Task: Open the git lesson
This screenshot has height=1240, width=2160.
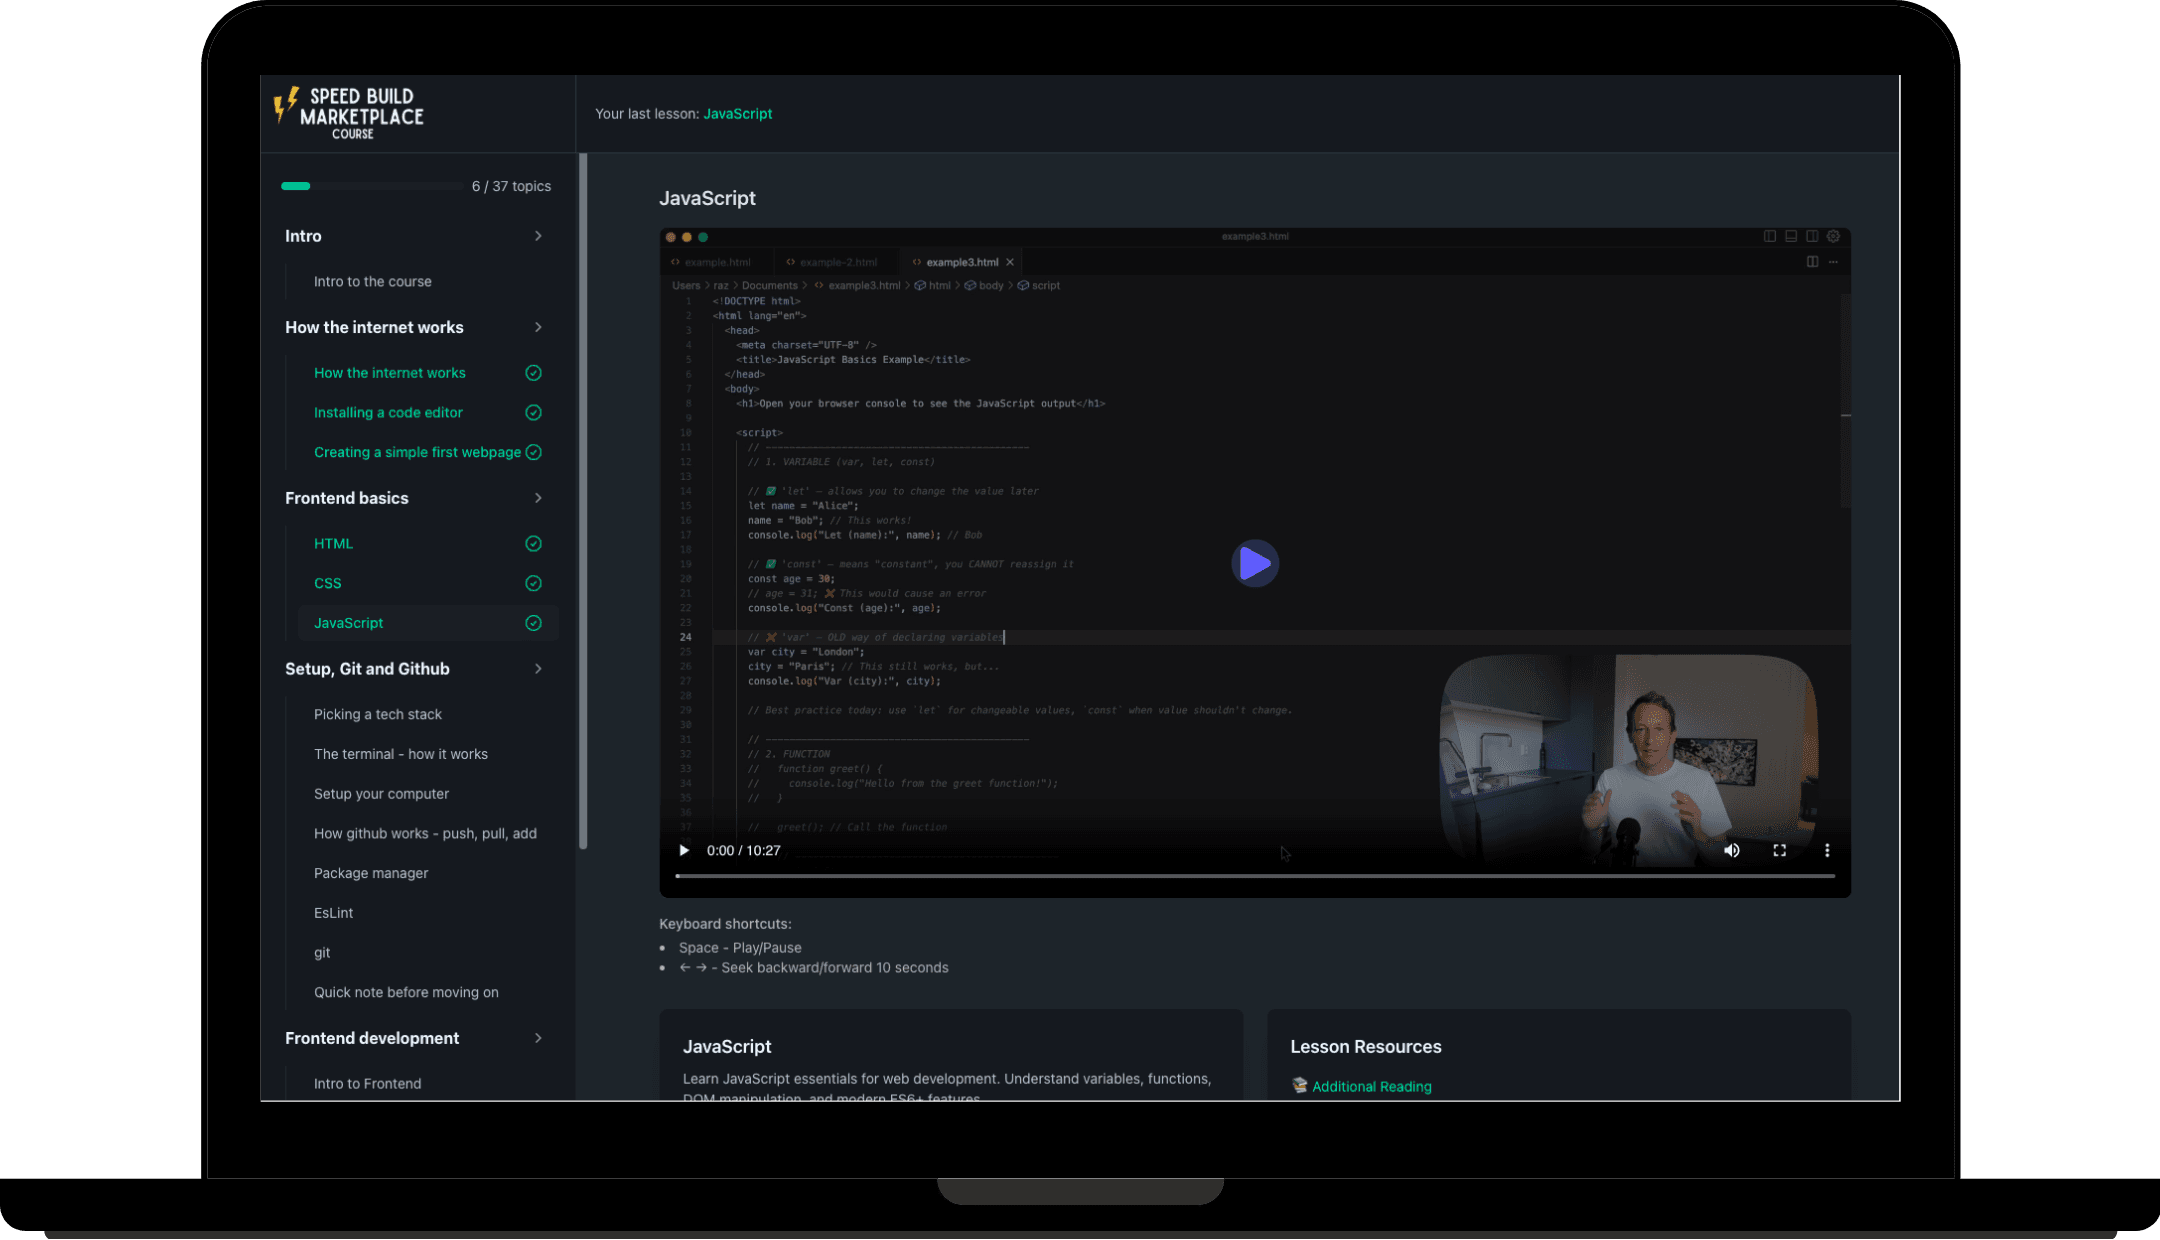Action: click(322, 953)
